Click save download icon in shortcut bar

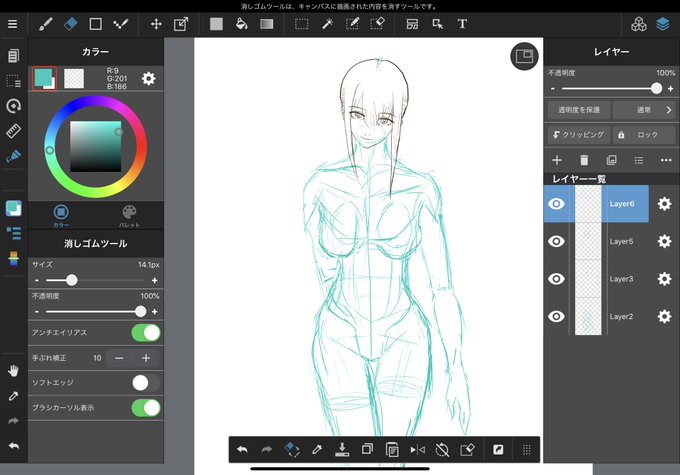click(342, 450)
